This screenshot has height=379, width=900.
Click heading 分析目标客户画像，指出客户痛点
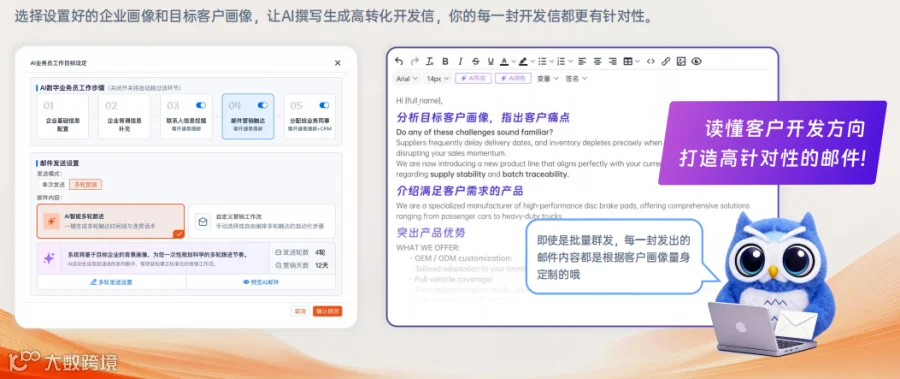[483, 118]
